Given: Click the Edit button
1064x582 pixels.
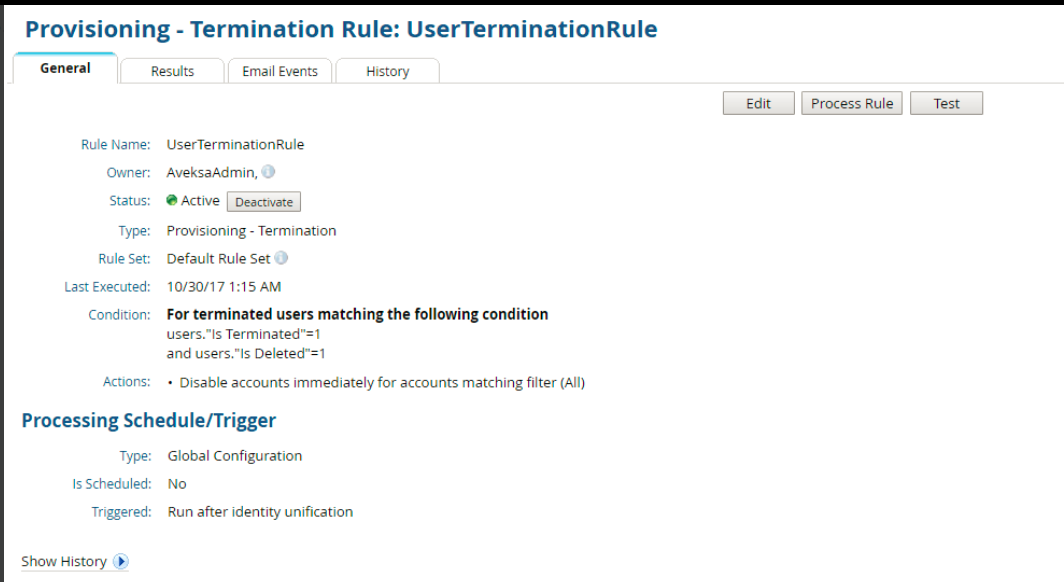Looking at the screenshot, I should pos(758,102).
